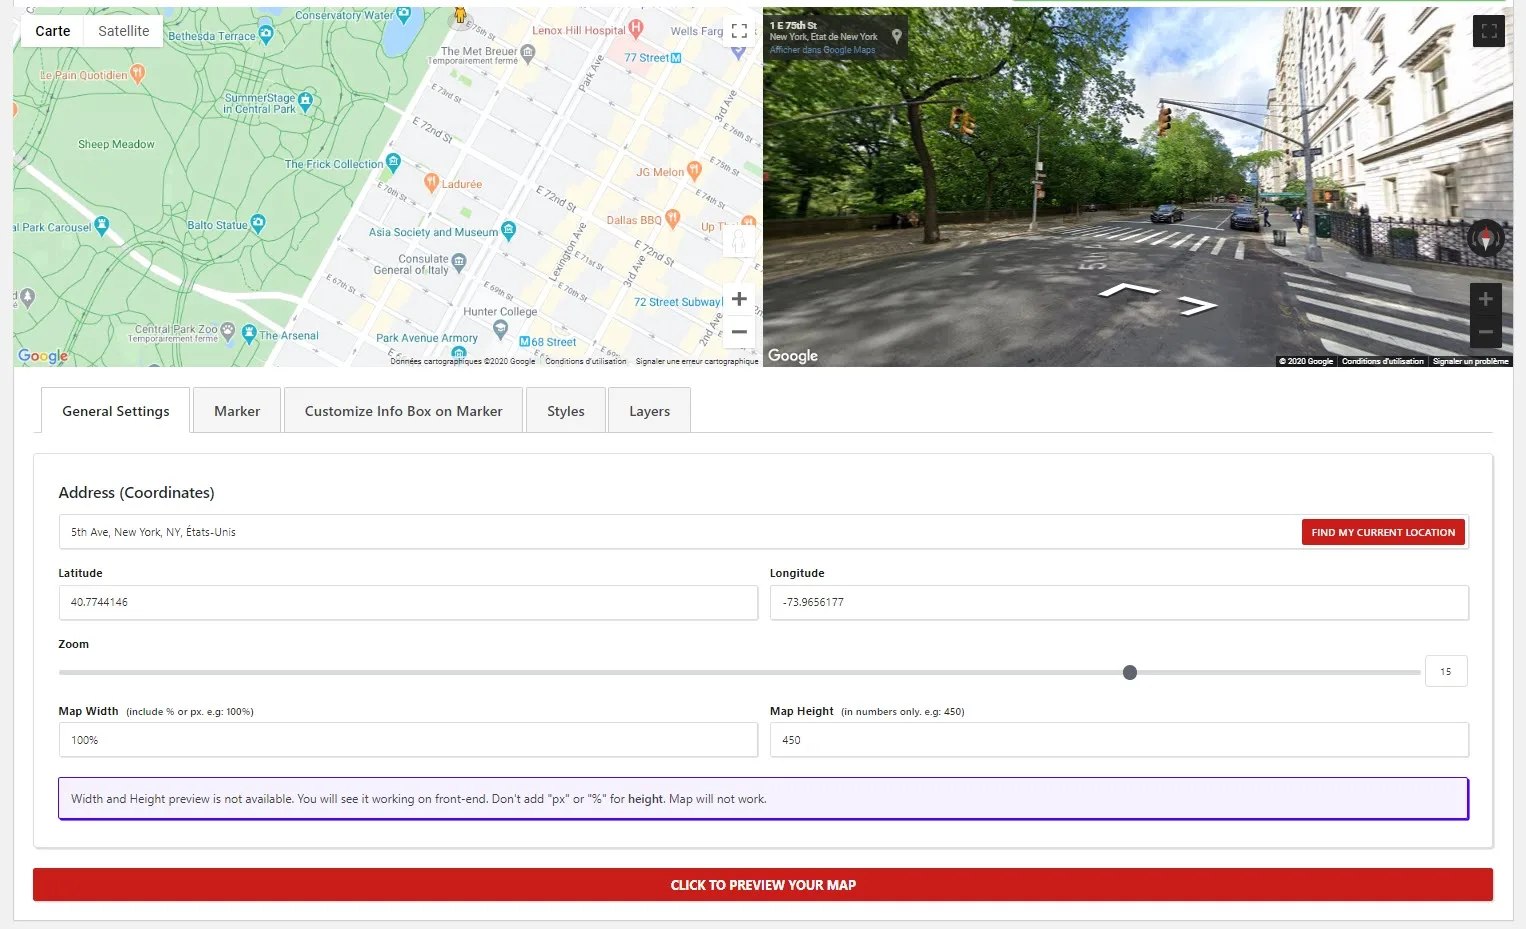Switch map to Carte view

pos(53,31)
